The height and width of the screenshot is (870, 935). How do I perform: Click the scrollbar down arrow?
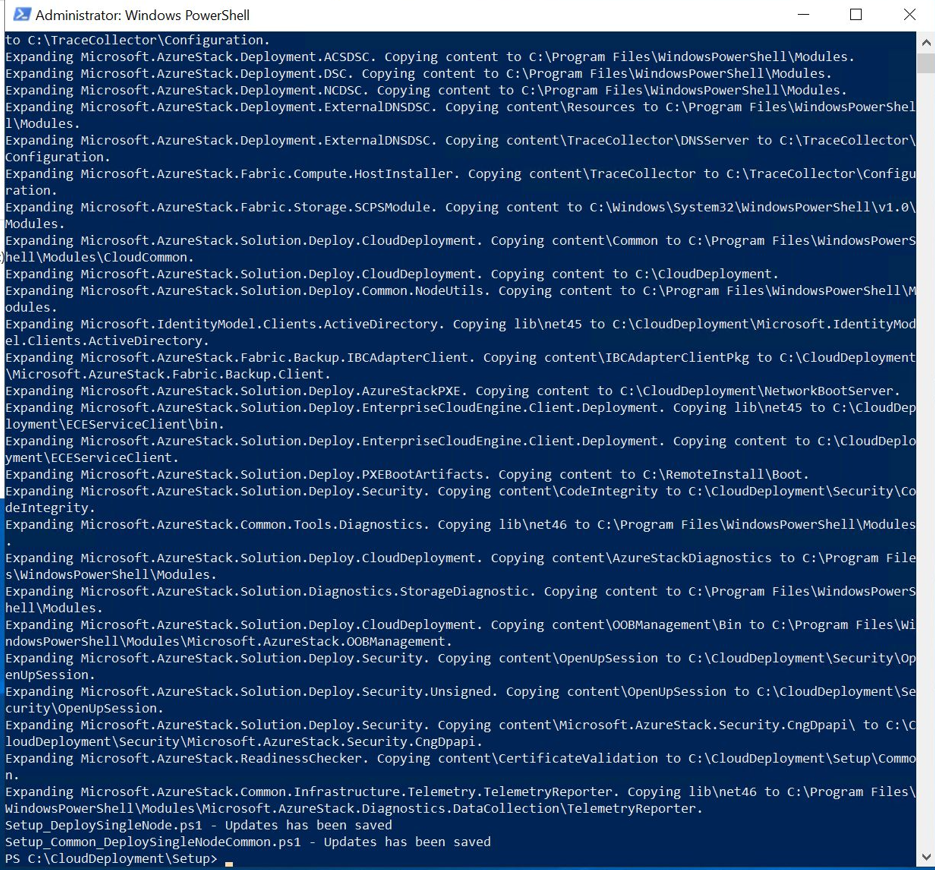[925, 857]
